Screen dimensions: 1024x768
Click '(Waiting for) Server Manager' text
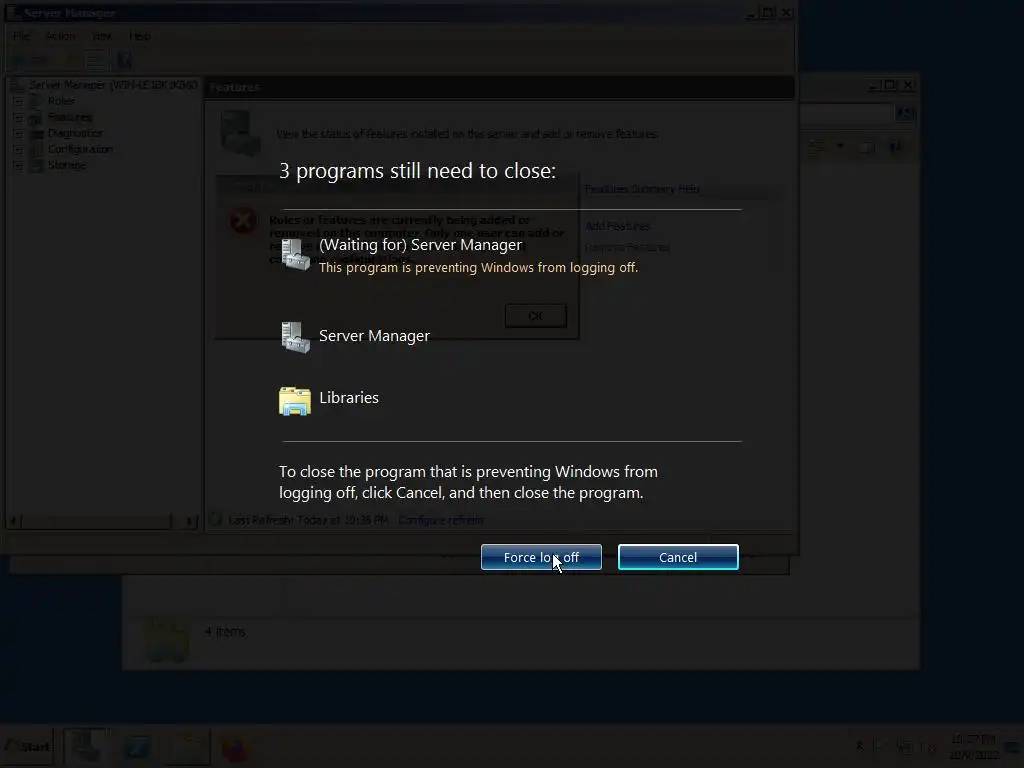point(421,245)
